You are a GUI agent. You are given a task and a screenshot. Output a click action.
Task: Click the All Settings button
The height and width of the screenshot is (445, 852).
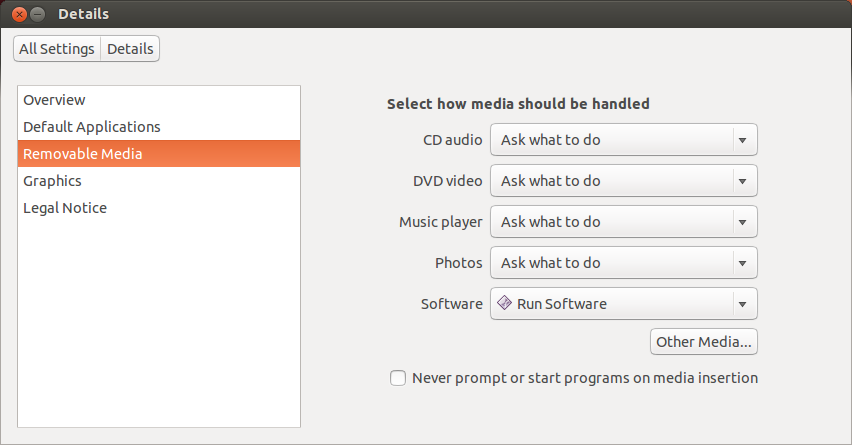(57, 48)
